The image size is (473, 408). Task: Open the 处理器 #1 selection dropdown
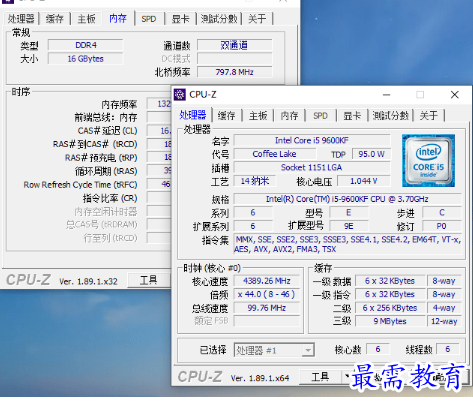click(x=274, y=350)
